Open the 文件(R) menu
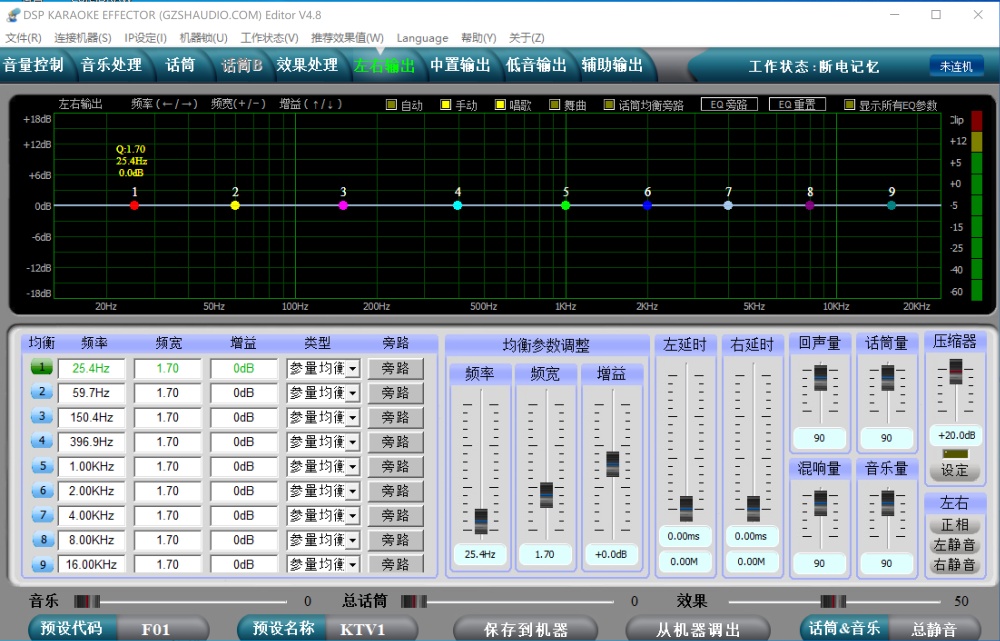The width and height of the screenshot is (1000, 641). [23, 38]
